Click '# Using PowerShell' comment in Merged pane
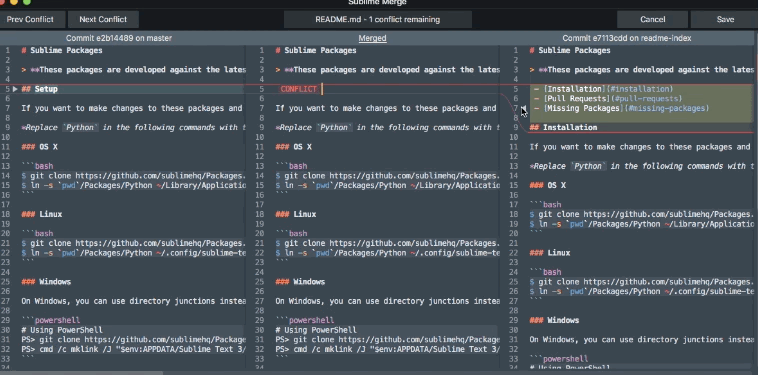Image resolution: width=758 pixels, height=375 pixels. [x=316, y=330]
